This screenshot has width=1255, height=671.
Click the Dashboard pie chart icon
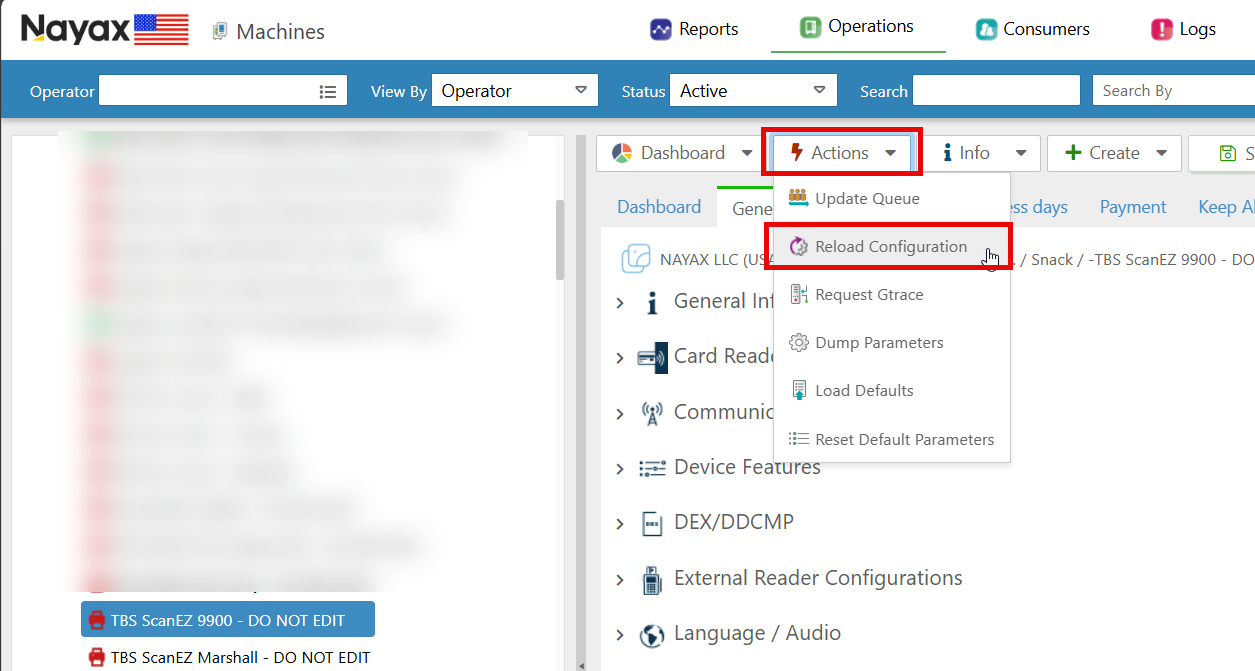[x=622, y=153]
